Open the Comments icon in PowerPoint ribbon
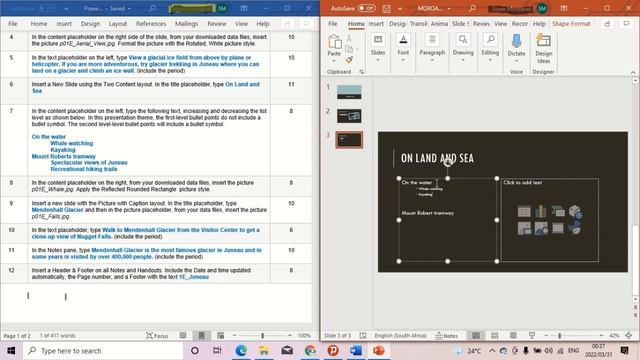 coord(627,24)
